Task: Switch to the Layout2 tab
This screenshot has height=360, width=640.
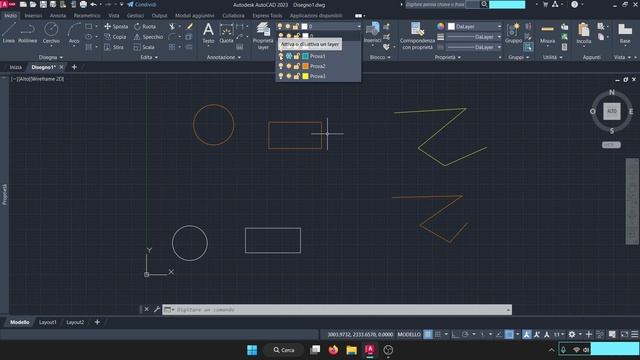Action: (75, 322)
